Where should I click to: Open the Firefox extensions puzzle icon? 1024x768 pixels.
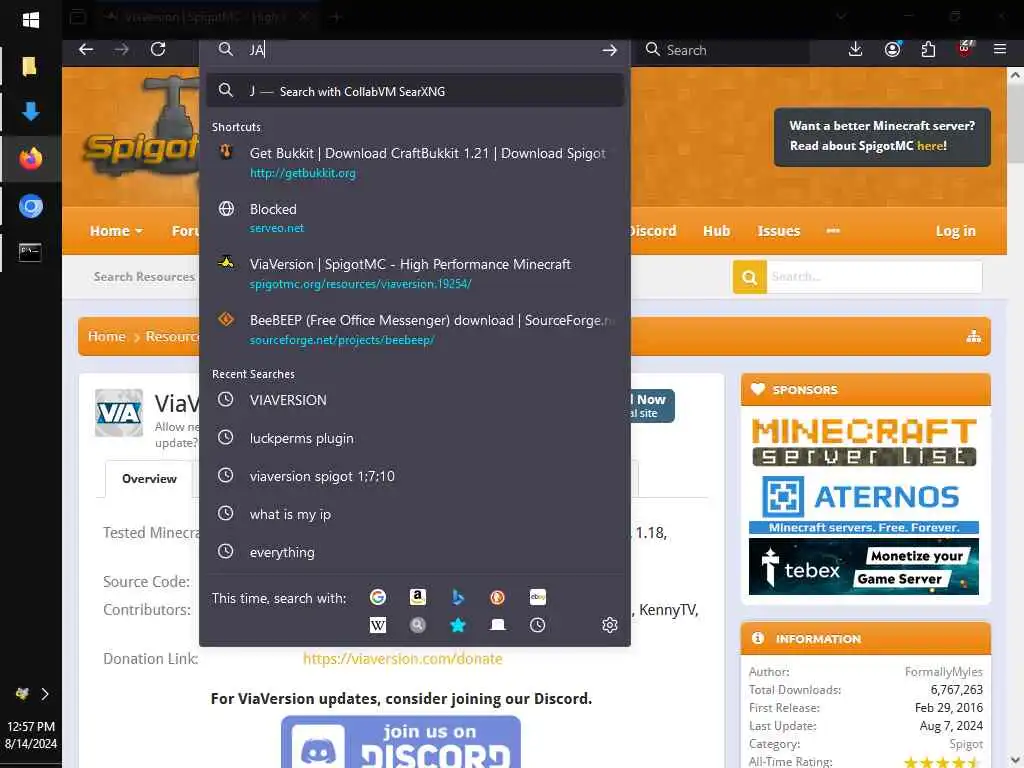[928, 50]
